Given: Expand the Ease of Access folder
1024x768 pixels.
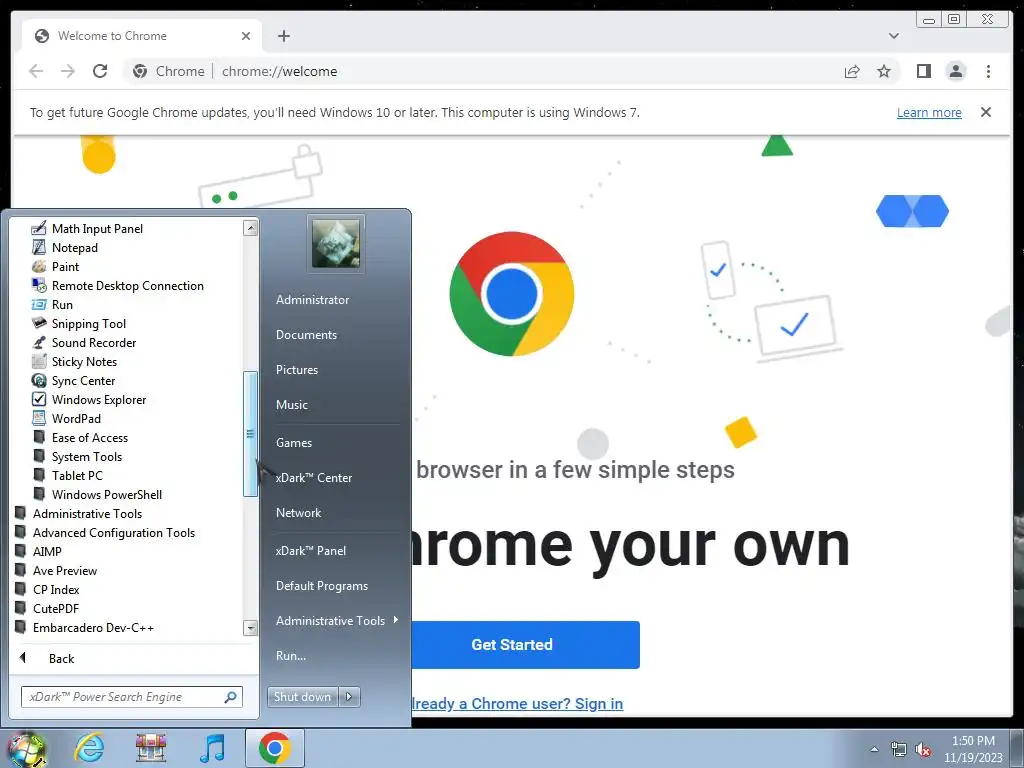Looking at the screenshot, I should [89, 438].
